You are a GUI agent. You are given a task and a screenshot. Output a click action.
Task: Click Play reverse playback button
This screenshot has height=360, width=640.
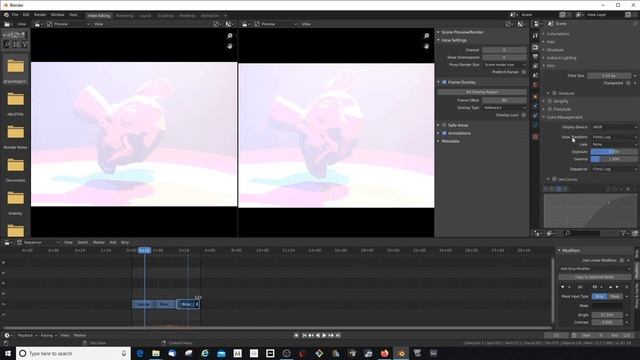coord(318,335)
